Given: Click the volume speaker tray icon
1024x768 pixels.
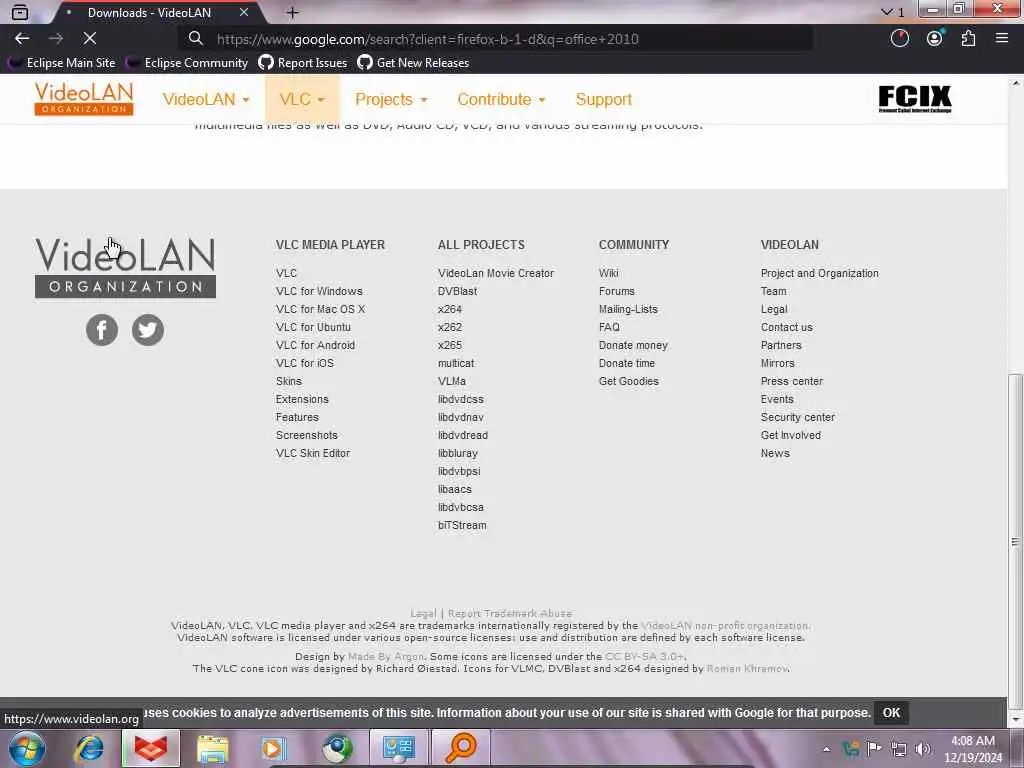Looking at the screenshot, I should 923,748.
